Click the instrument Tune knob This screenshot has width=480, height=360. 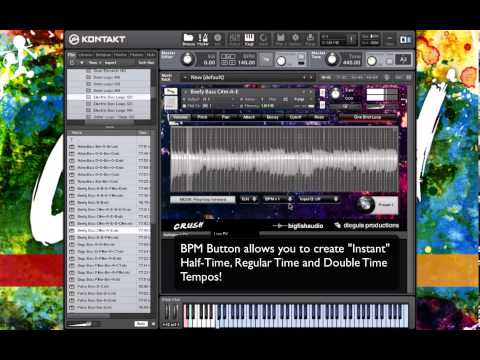tap(336, 94)
